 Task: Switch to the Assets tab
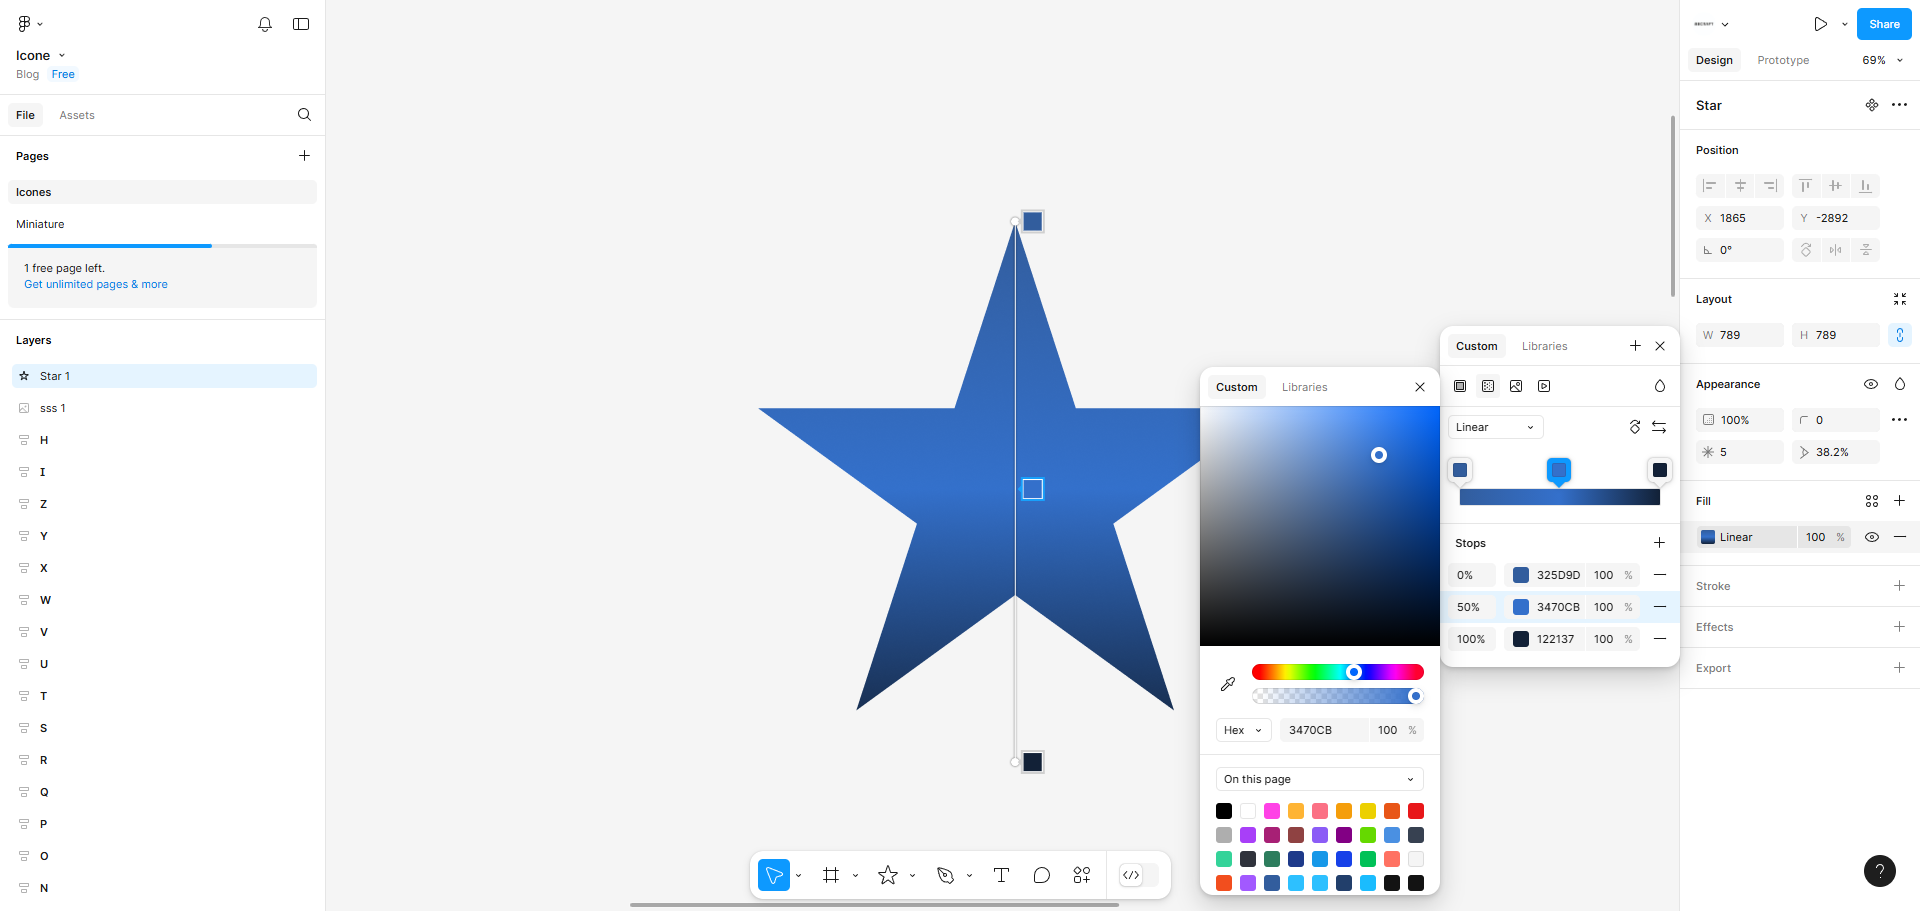tap(77, 115)
